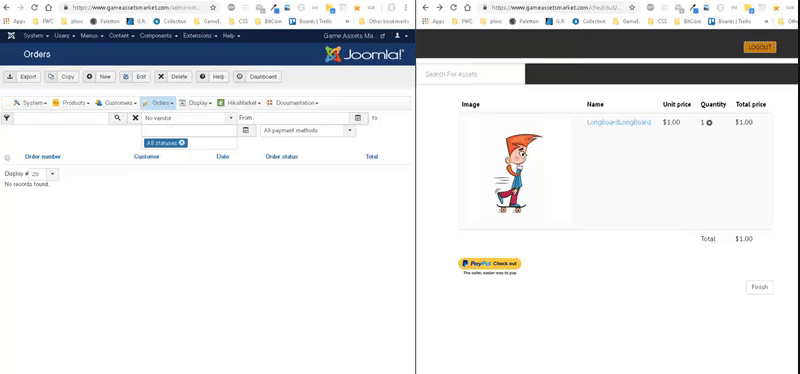Open the HikaMarket menu
This screenshot has height=374, width=800.
(x=239, y=103)
